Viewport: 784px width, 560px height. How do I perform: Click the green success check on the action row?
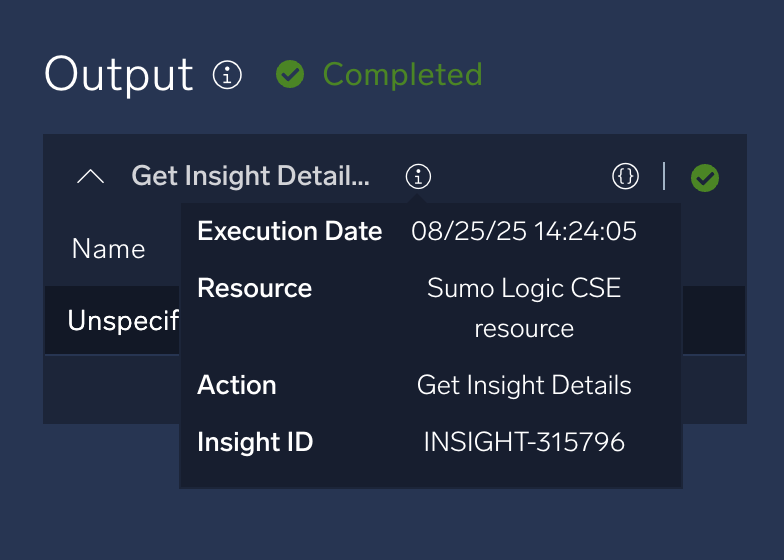coord(705,178)
